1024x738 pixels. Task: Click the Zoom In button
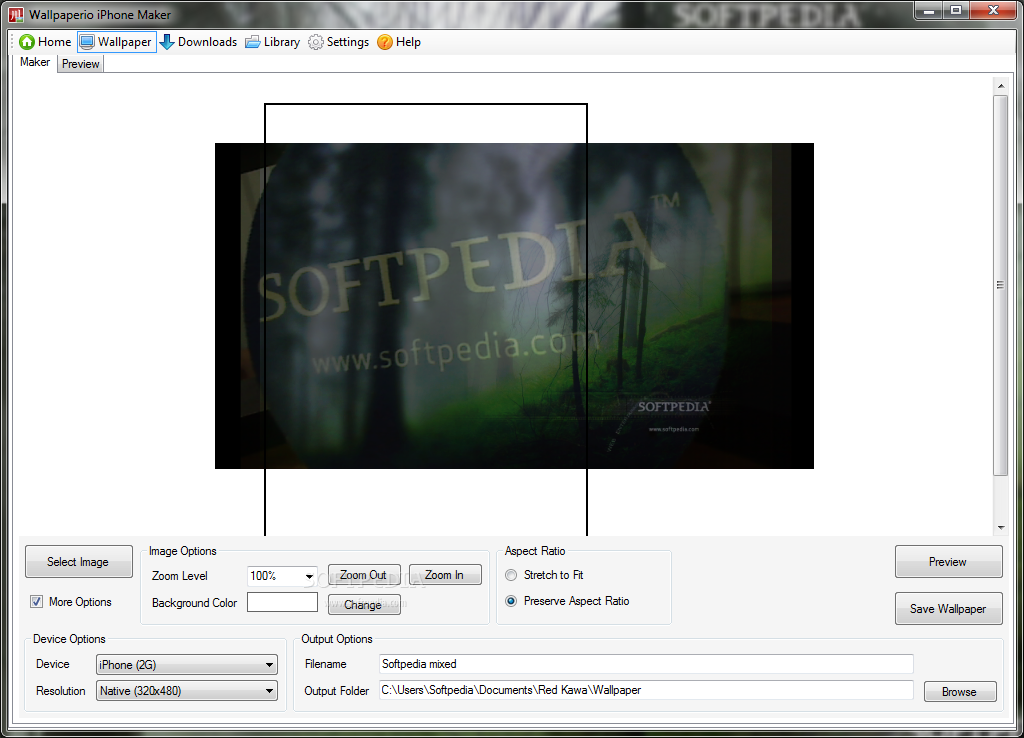(445, 575)
